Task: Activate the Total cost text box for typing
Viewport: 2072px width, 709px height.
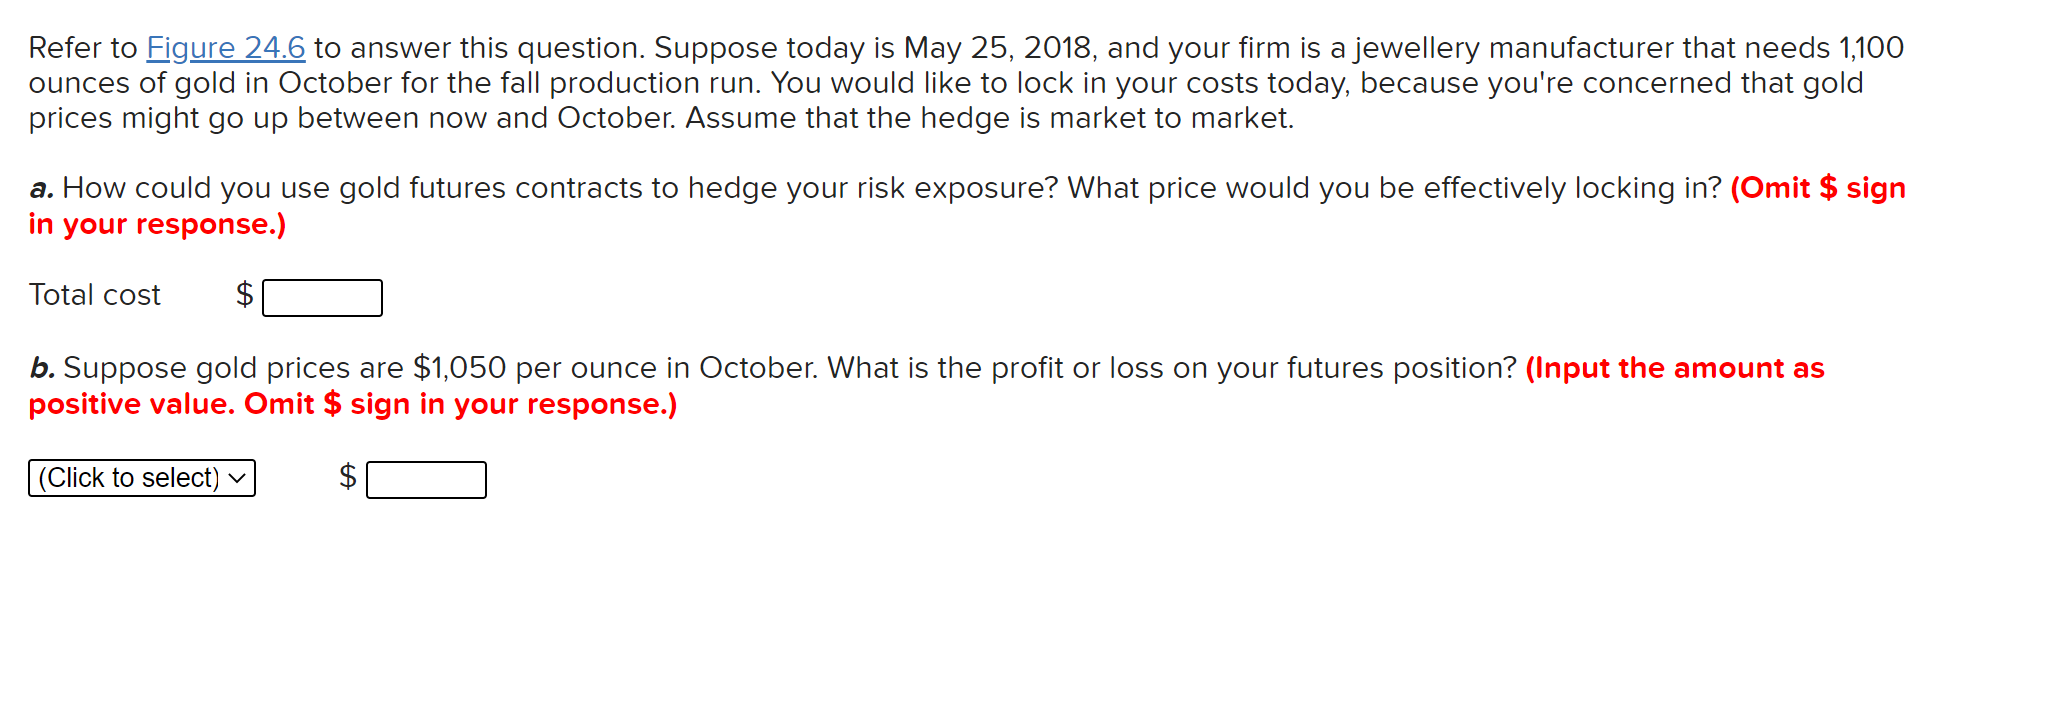Action: [x=322, y=297]
